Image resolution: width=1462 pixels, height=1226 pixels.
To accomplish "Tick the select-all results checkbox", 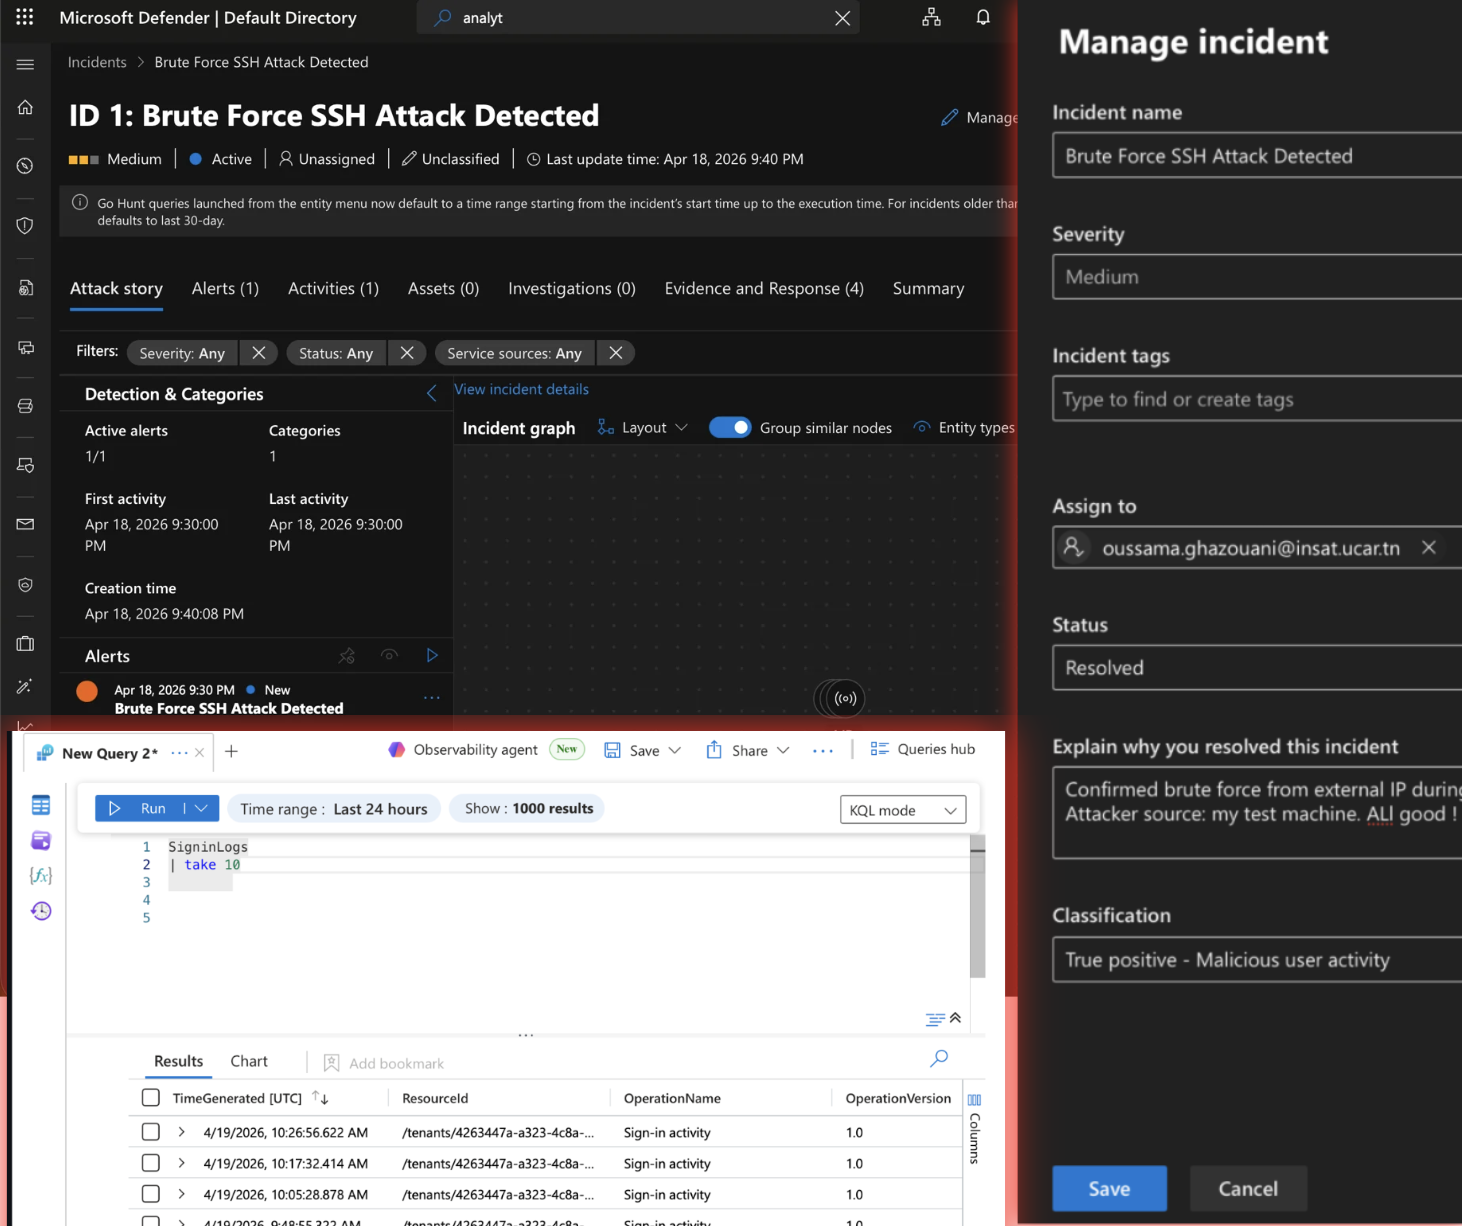I will click(151, 1098).
